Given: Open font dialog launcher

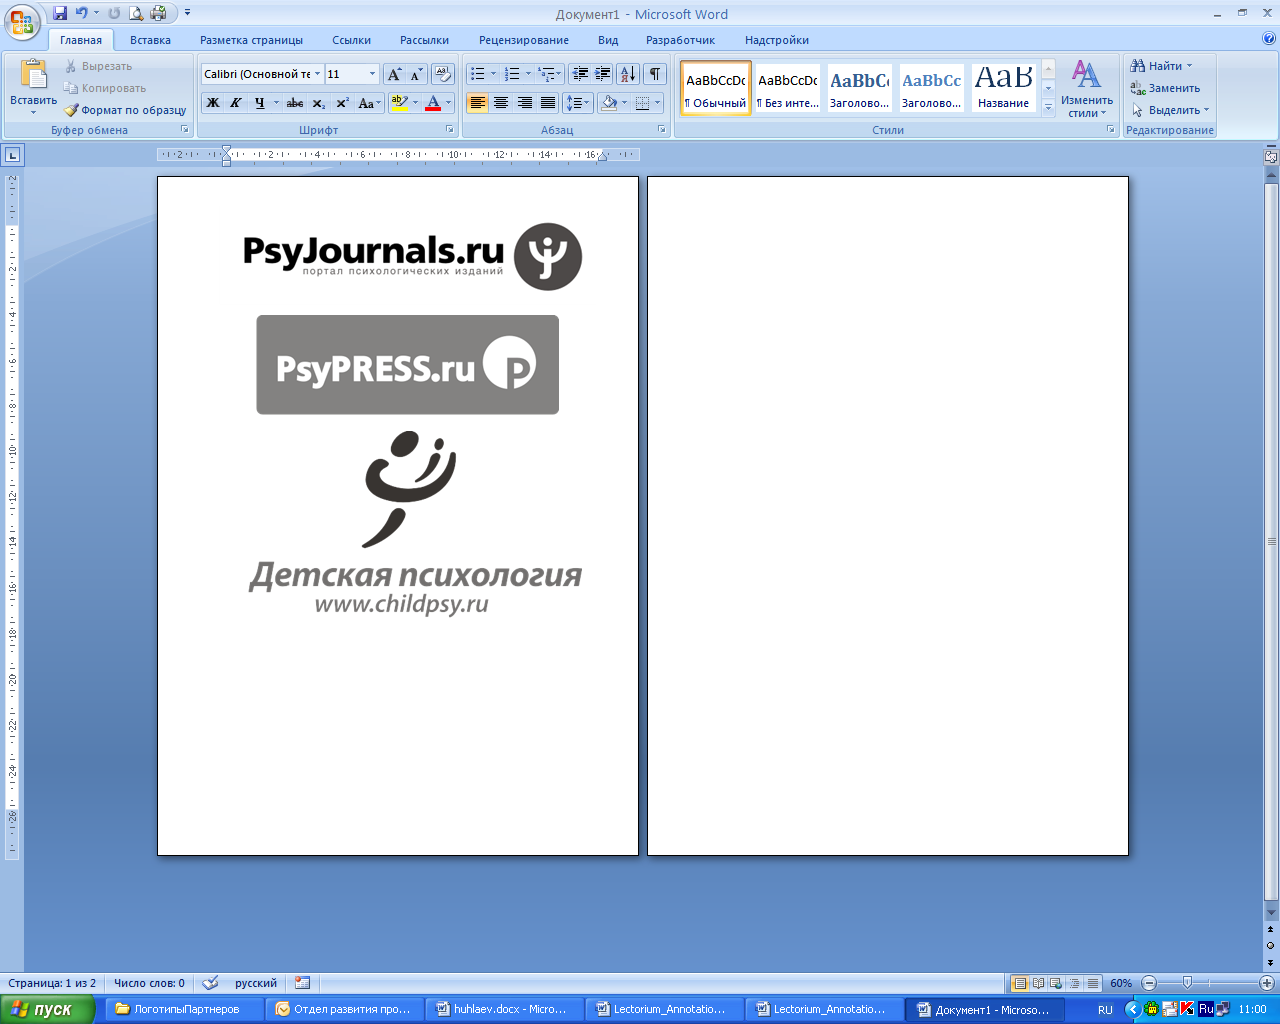Looking at the screenshot, I should pyautogui.click(x=450, y=130).
